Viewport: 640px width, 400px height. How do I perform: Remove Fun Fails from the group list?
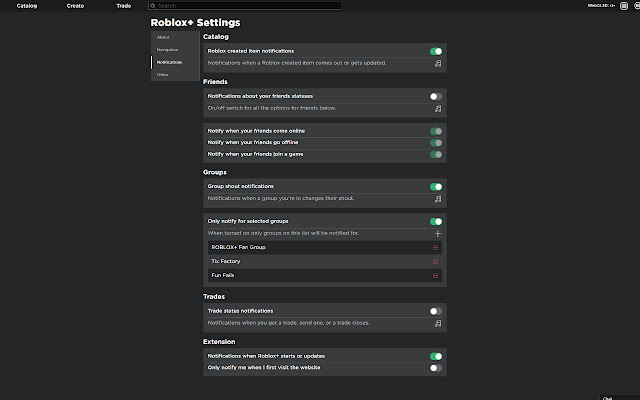coord(436,275)
